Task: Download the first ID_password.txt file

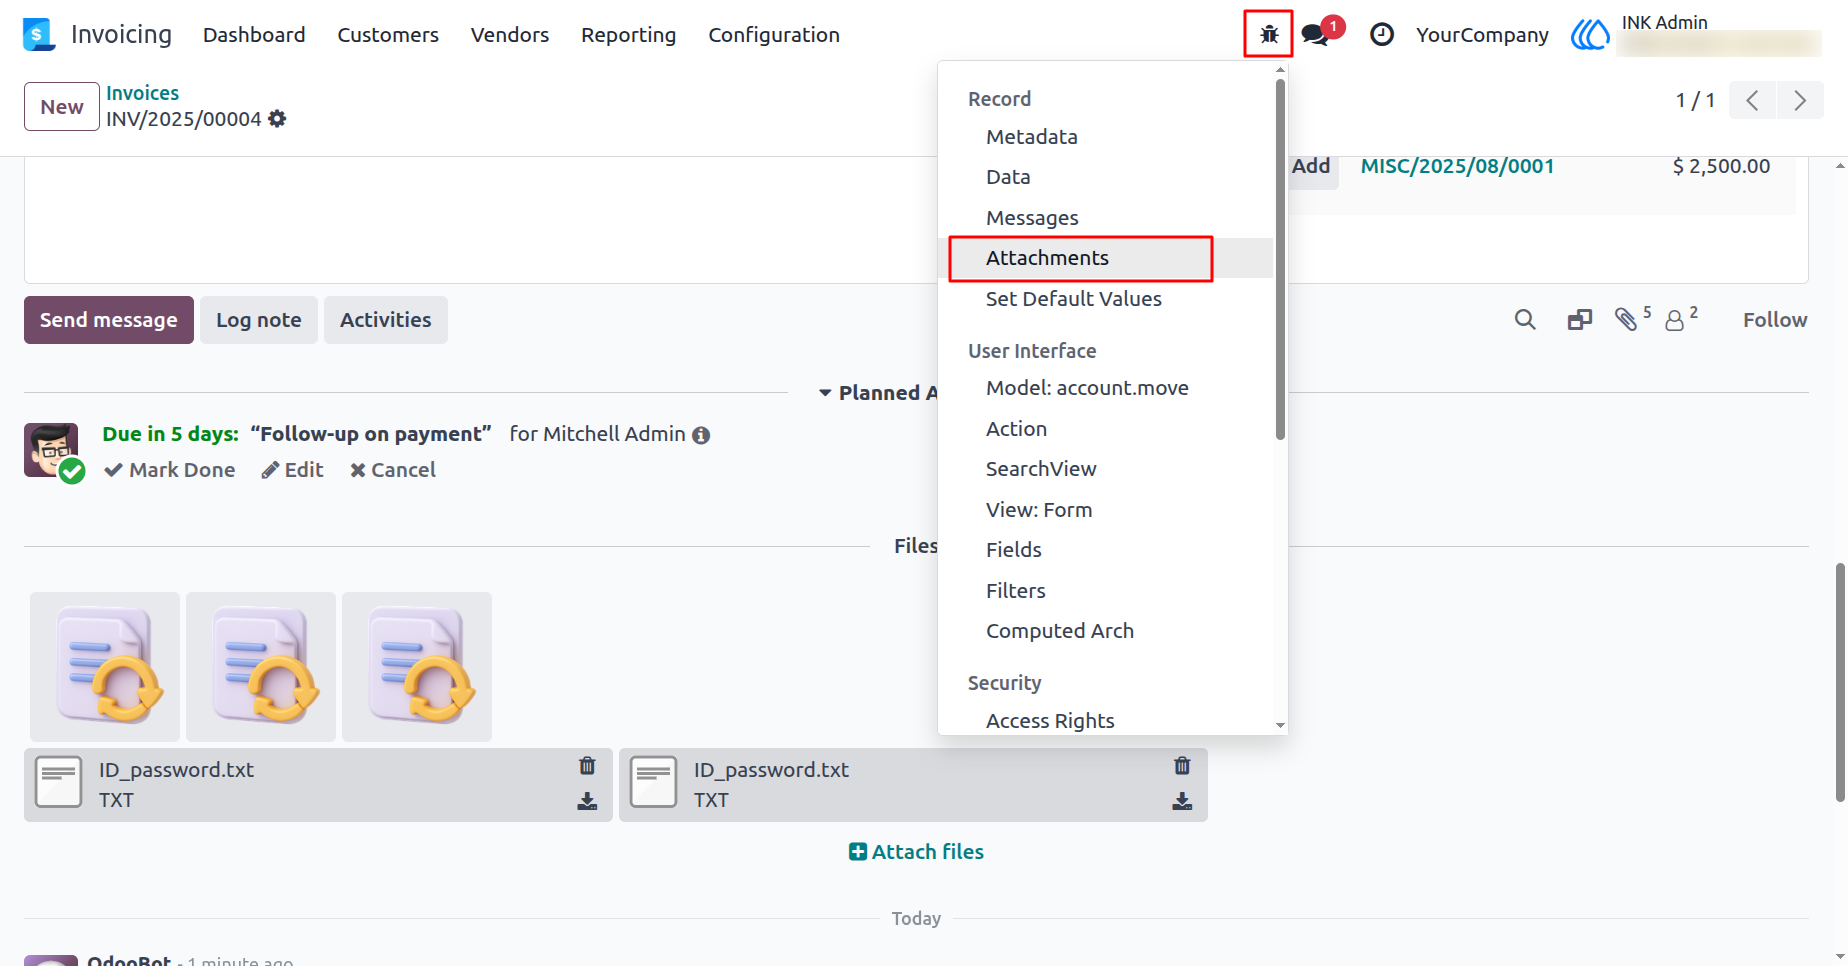Action: pos(587,802)
